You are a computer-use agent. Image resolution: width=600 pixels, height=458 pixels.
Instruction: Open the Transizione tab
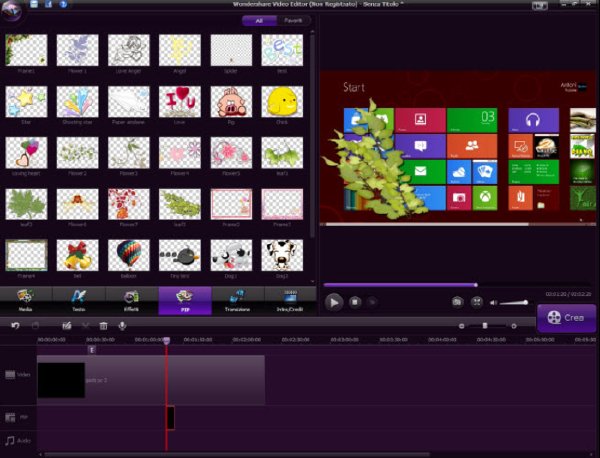coord(237,301)
